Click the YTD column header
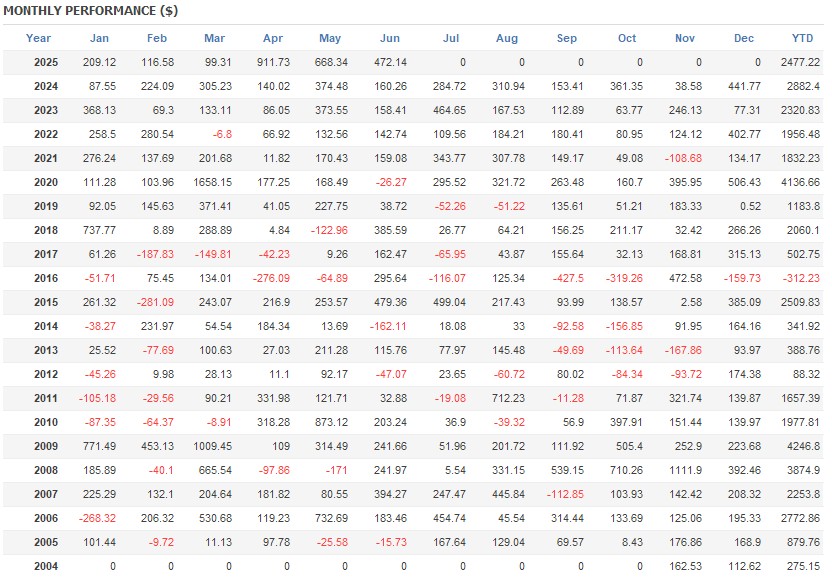The height and width of the screenshot is (578, 832). pos(802,38)
